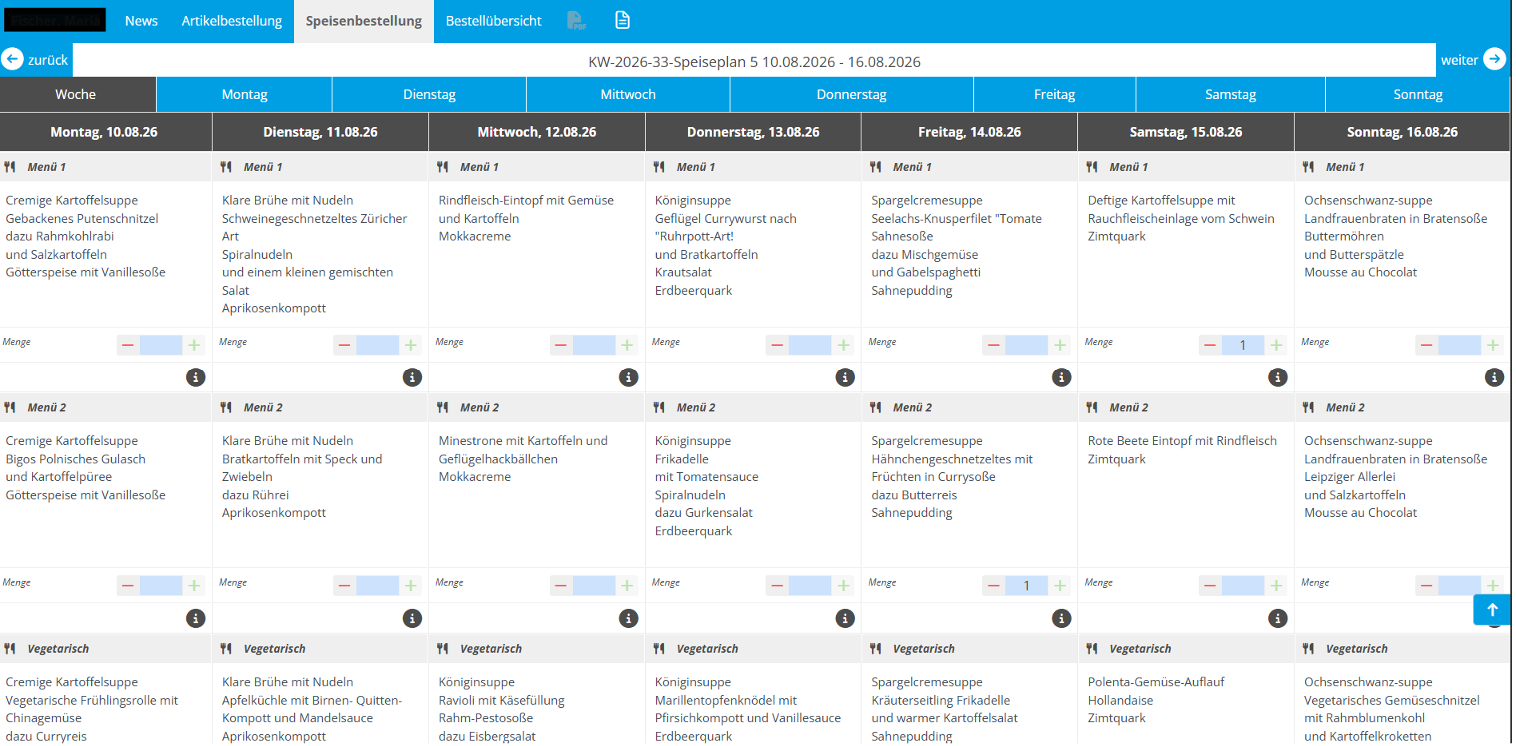Show info for Menü 1 on Dienstag

click(x=412, y=377)
